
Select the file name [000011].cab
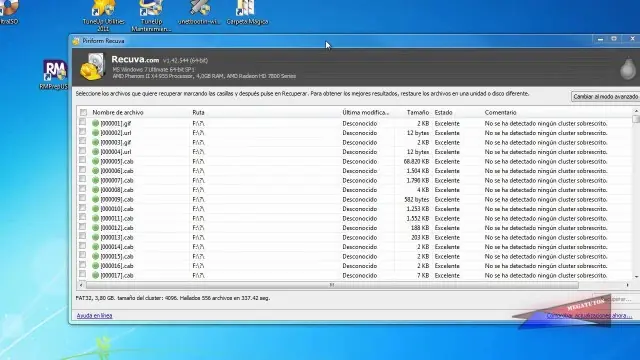[117, 218]
